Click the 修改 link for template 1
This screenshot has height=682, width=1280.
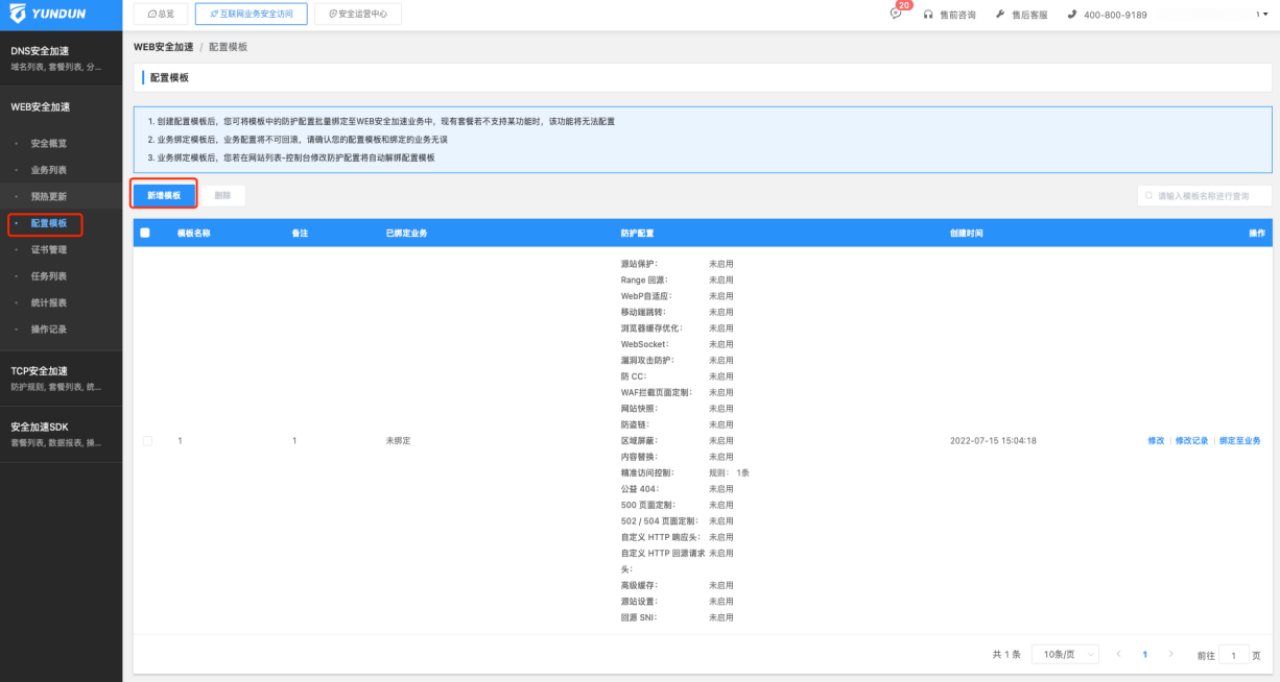point(1156,441)
